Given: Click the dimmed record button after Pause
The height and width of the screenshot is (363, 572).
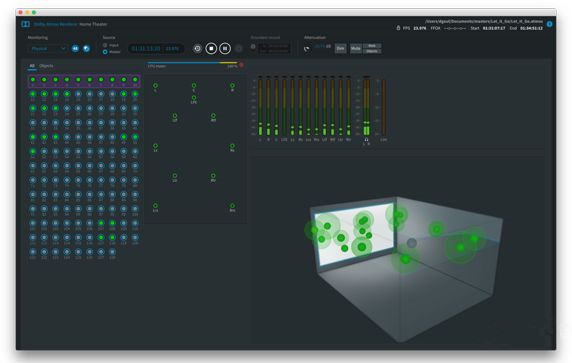Looking at the screenshot, I should (239, 49).
